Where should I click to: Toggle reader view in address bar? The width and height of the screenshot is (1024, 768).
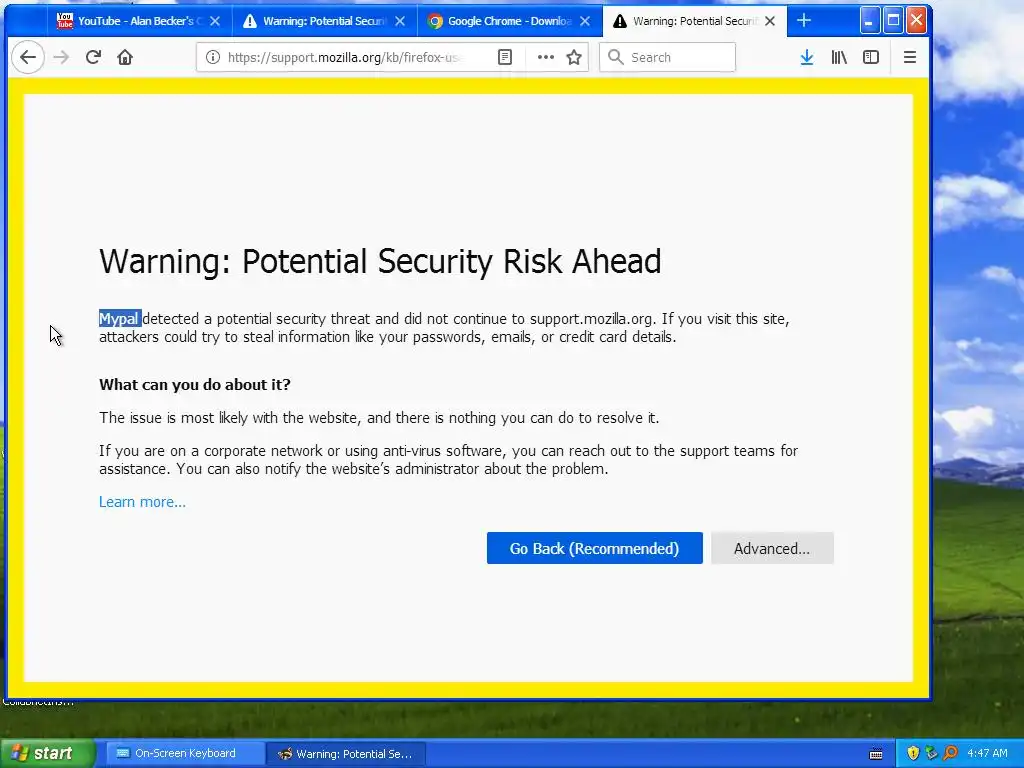click(x=505, y=57)
